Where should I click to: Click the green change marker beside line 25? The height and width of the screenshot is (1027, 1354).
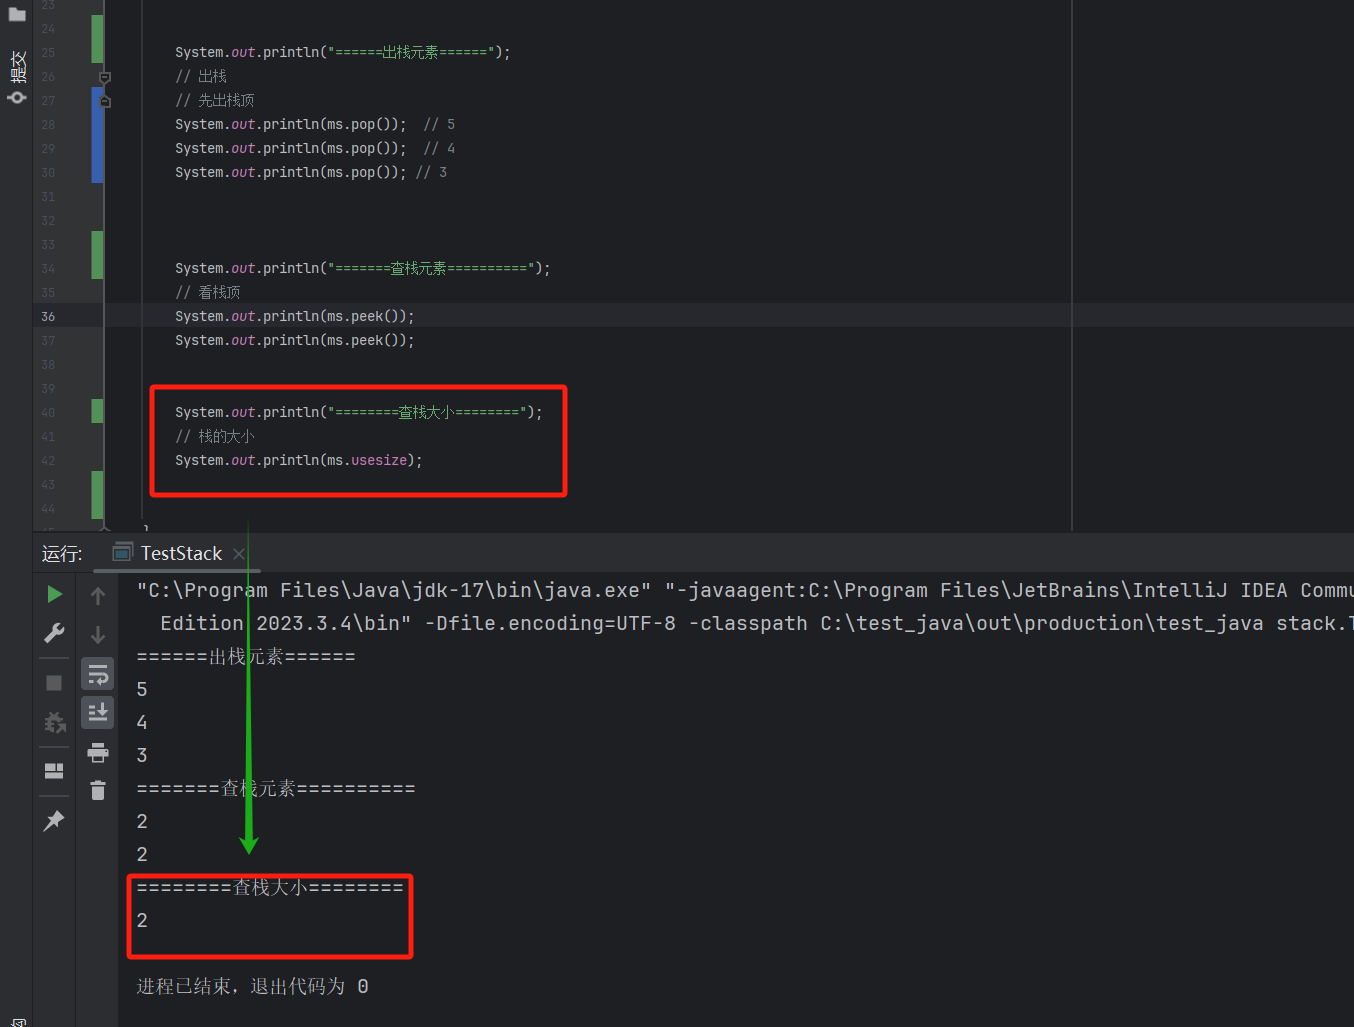97,39
